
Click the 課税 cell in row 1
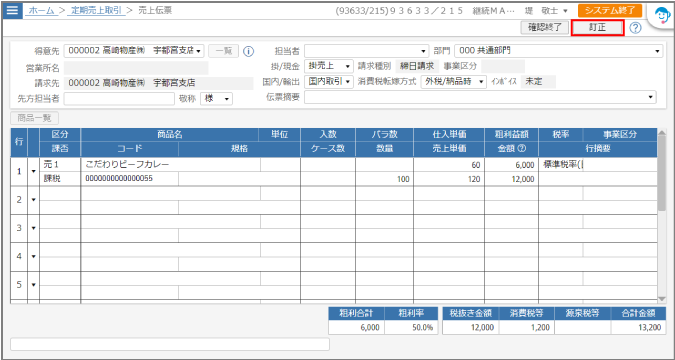click(x=60, y=179)
